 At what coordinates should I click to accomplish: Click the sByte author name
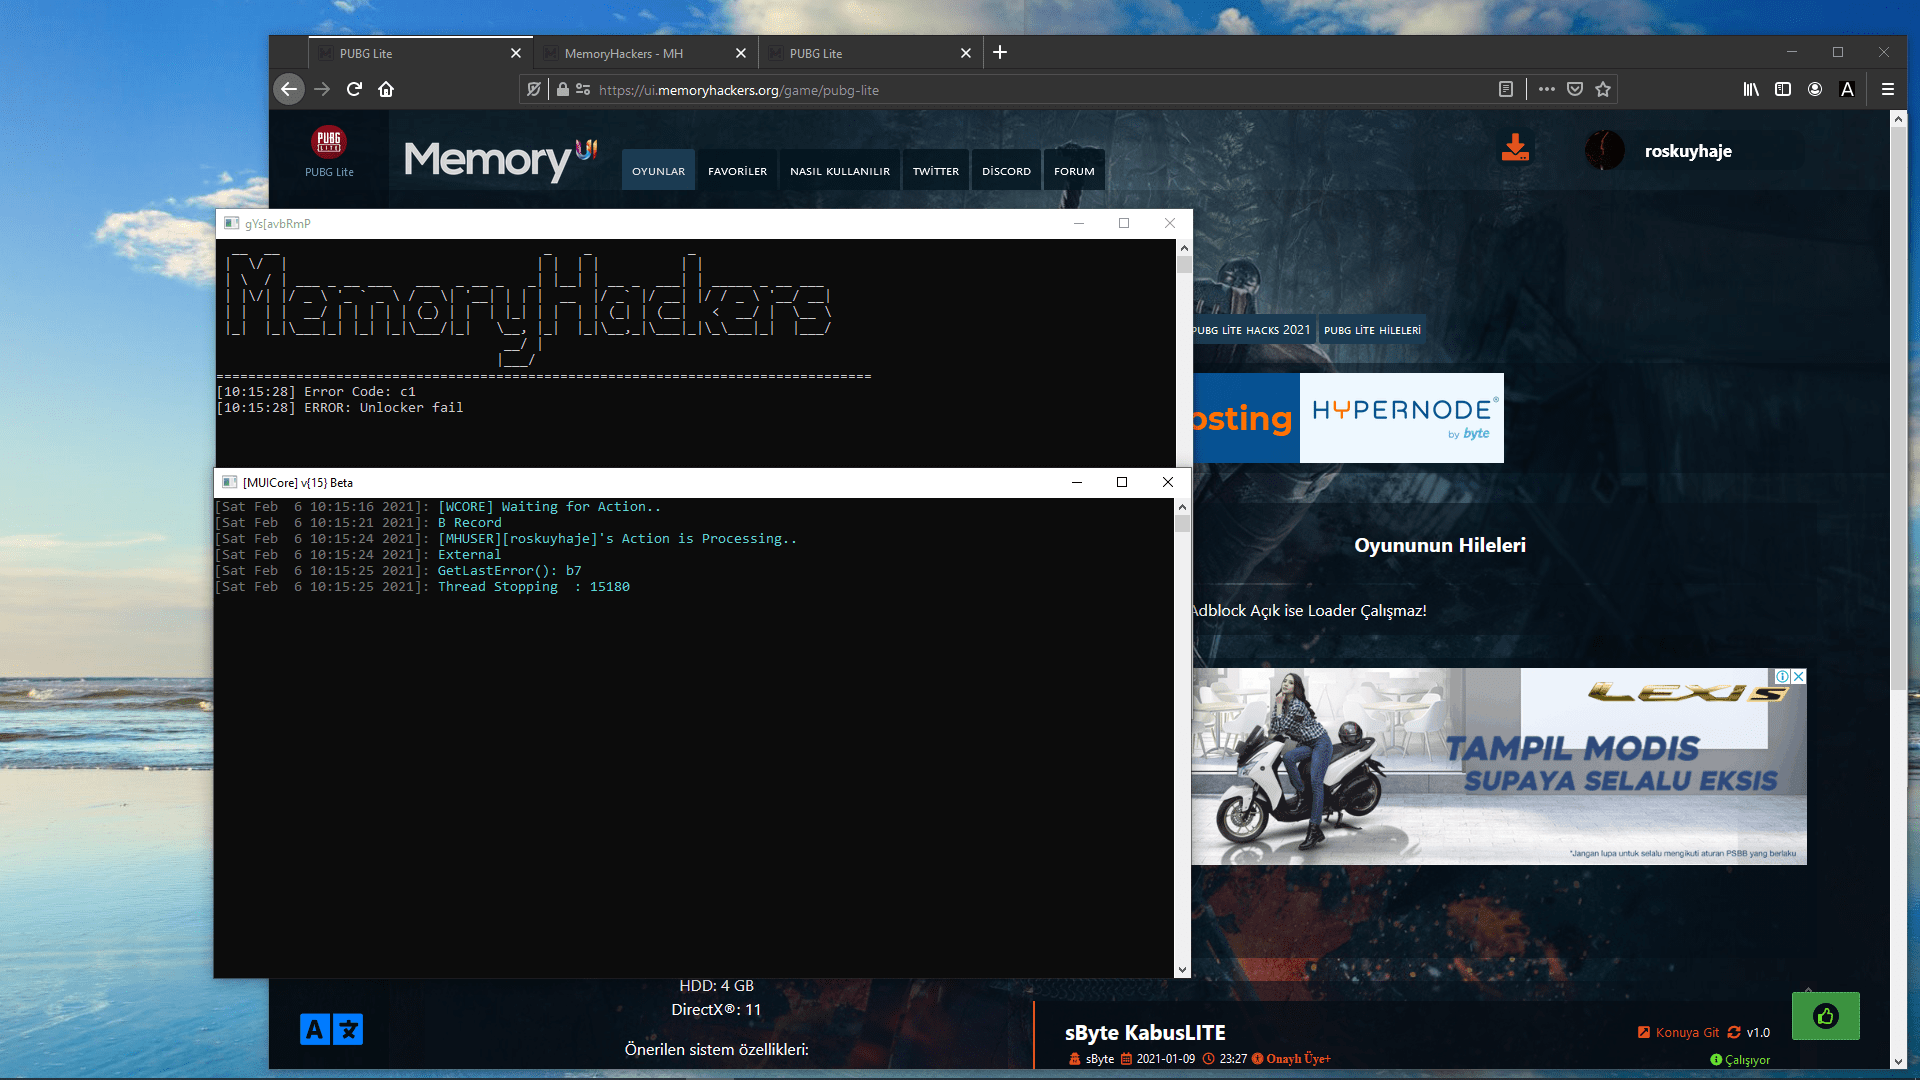(x=1100, y=1059)
